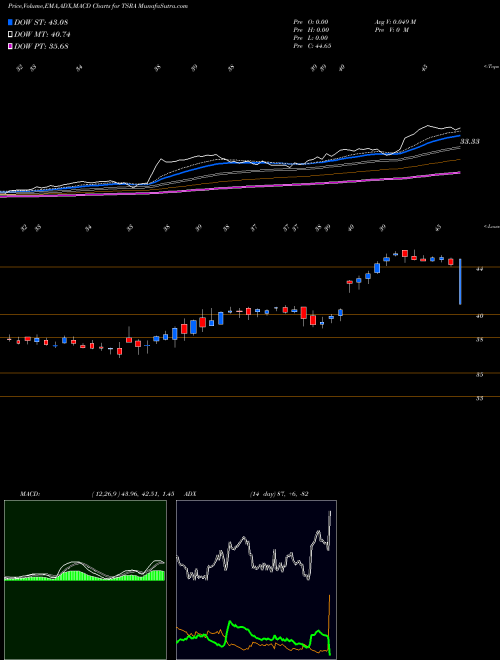
Task: Click the 'Pre O: 0.00' value
Action: click(311, 22)
